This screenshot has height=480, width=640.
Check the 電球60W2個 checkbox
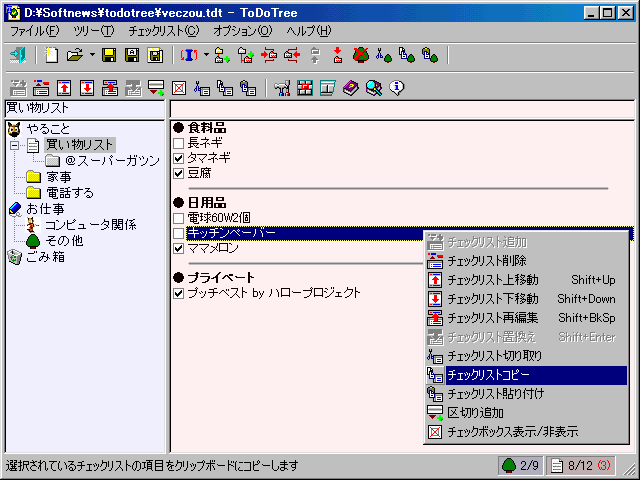pyautogui.click(x=178, y=218)
